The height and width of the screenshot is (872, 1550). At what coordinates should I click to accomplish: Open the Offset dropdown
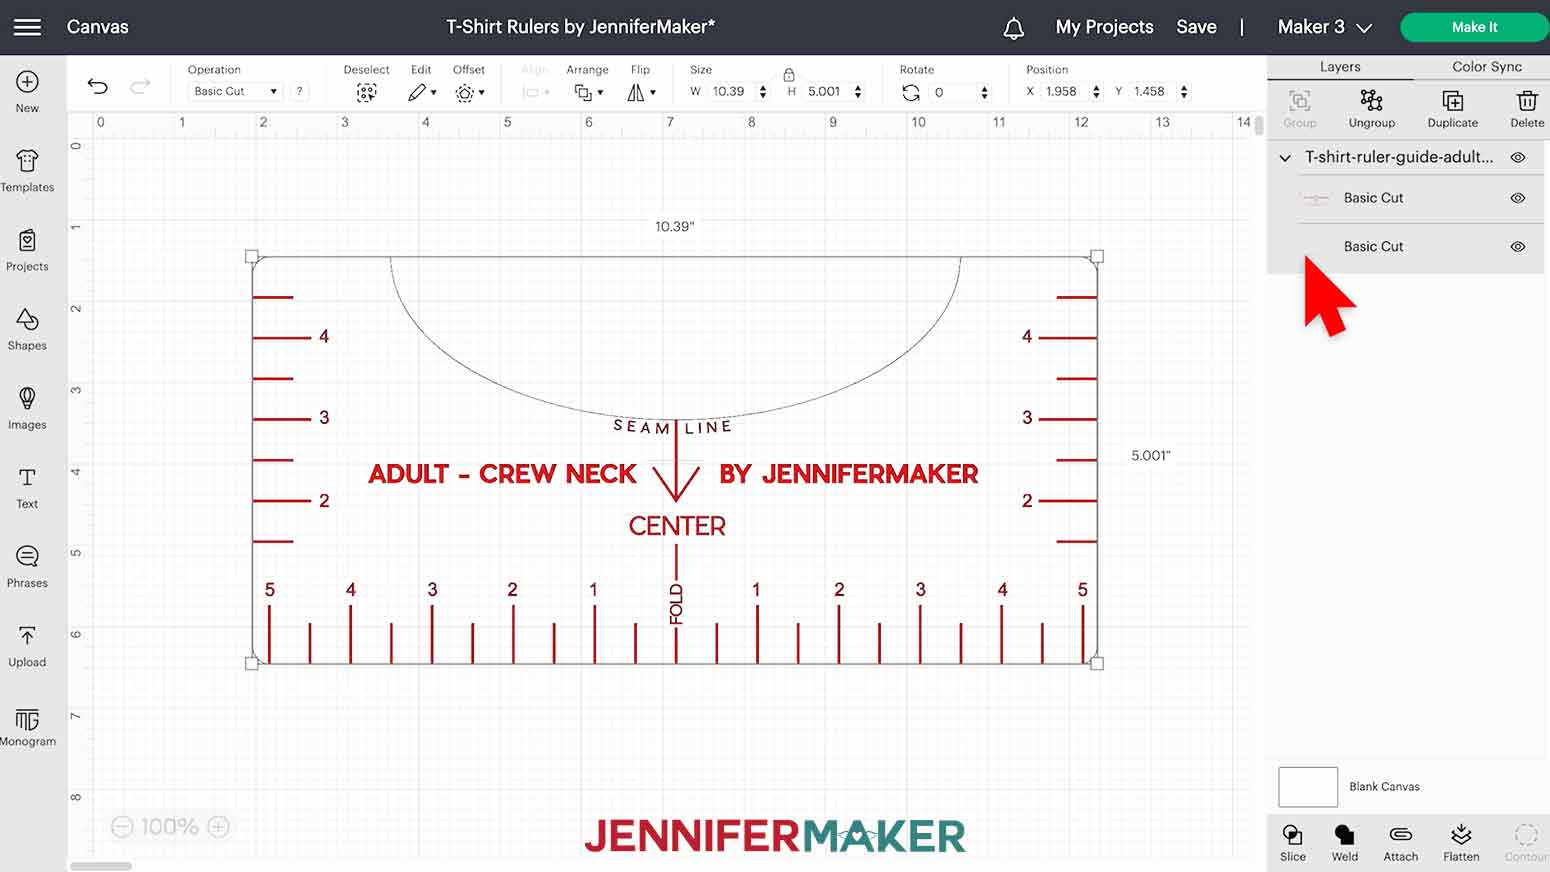469,92
